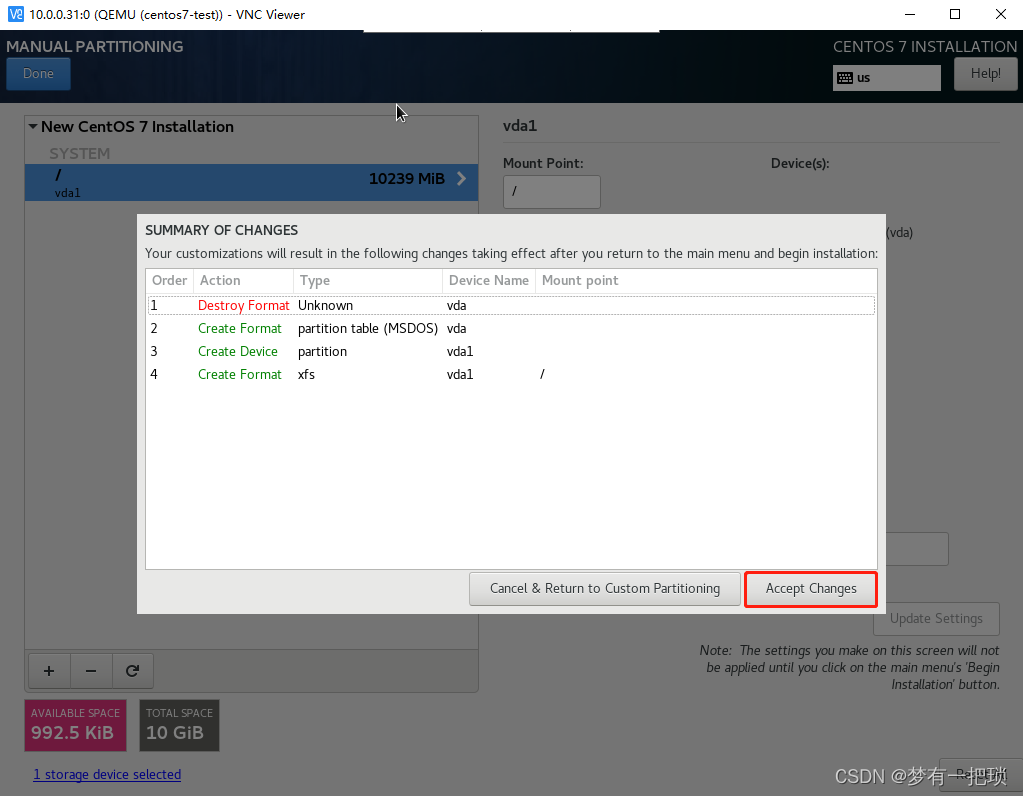The height and width of the screenshot is (796, 1023).
Task: Click the TOTAL SPACE 10 GiB box
Action: coord(179,725)
